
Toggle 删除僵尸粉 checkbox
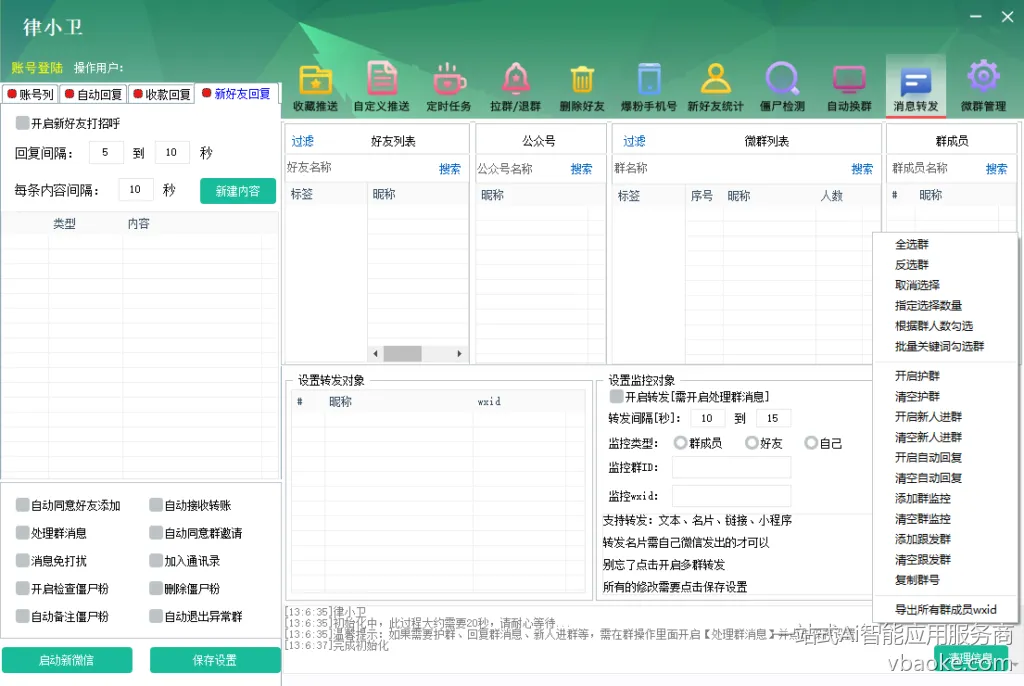click(x=156, y=588)
